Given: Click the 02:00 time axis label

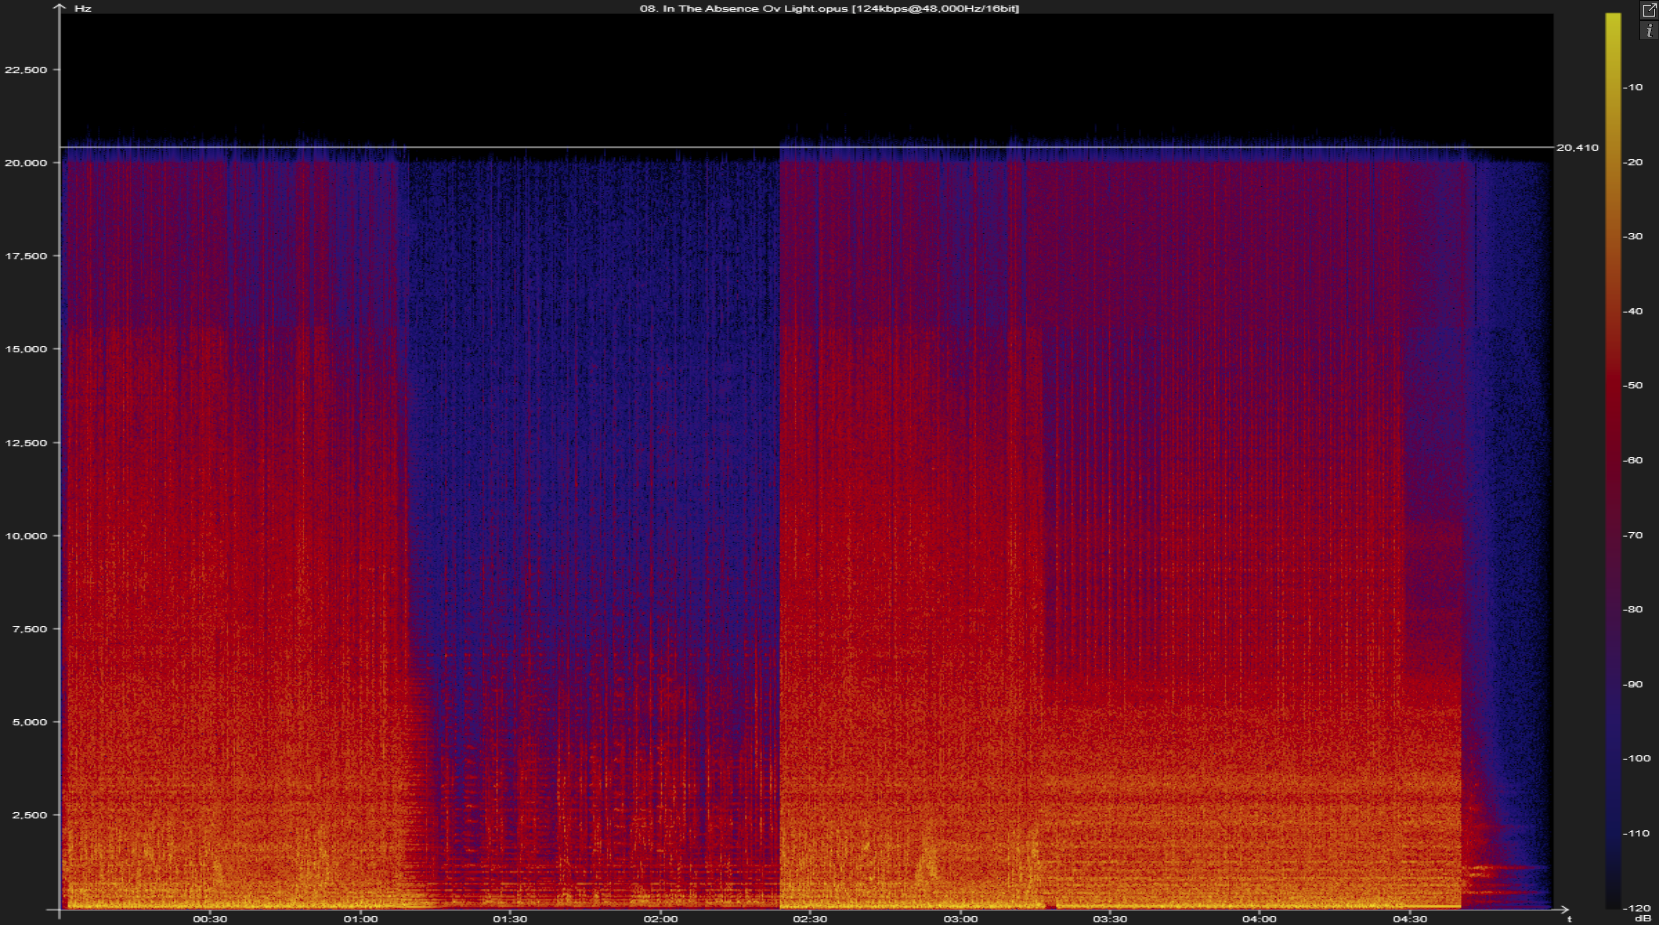Looking at the screenshot, I should point(660,919).
